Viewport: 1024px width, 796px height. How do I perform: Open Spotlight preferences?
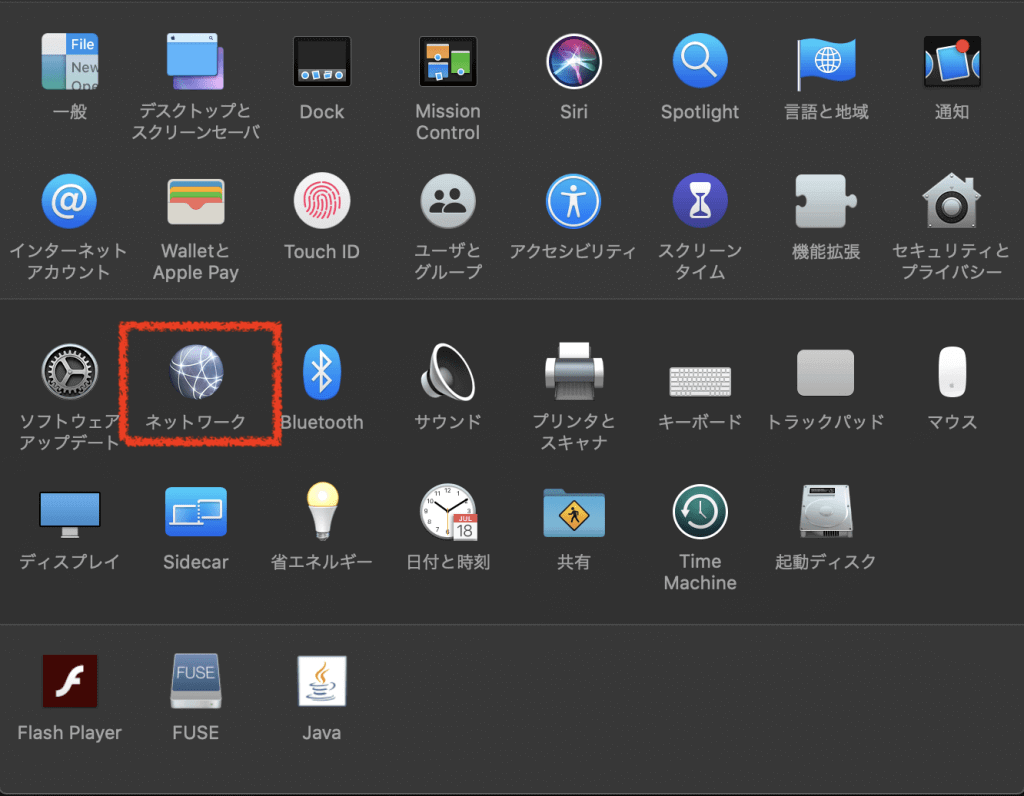point(699,61)
